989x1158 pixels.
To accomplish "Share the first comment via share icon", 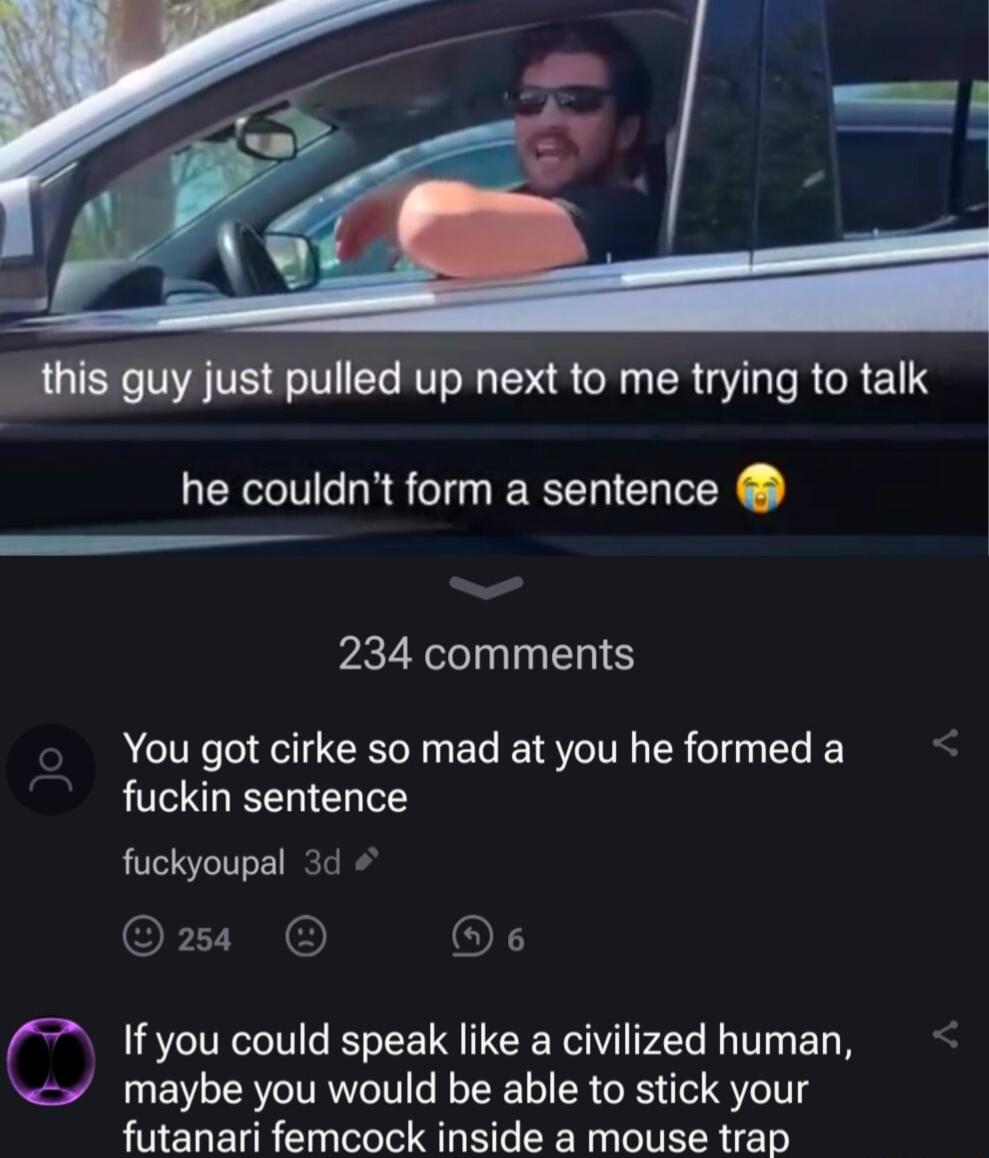I will tap(945, 742).
